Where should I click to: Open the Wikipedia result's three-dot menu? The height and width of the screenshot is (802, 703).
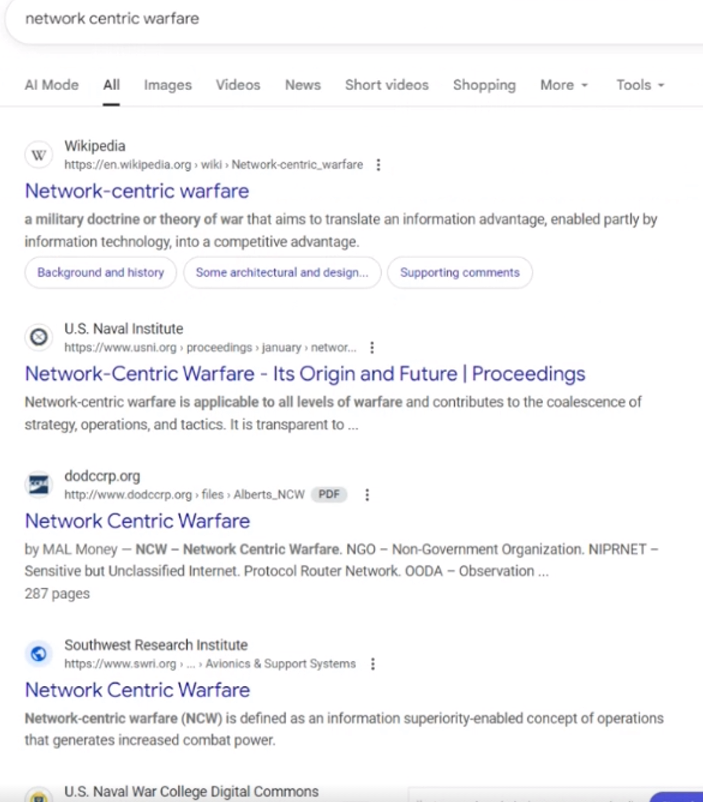pyautogui.click(x=378, y=165)
